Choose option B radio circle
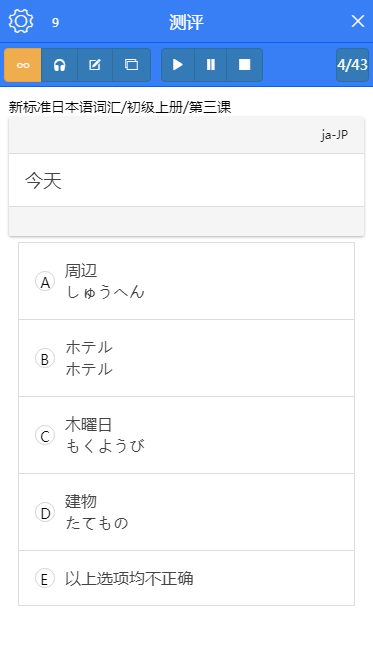The image size is (373, 663). [45, 359]
